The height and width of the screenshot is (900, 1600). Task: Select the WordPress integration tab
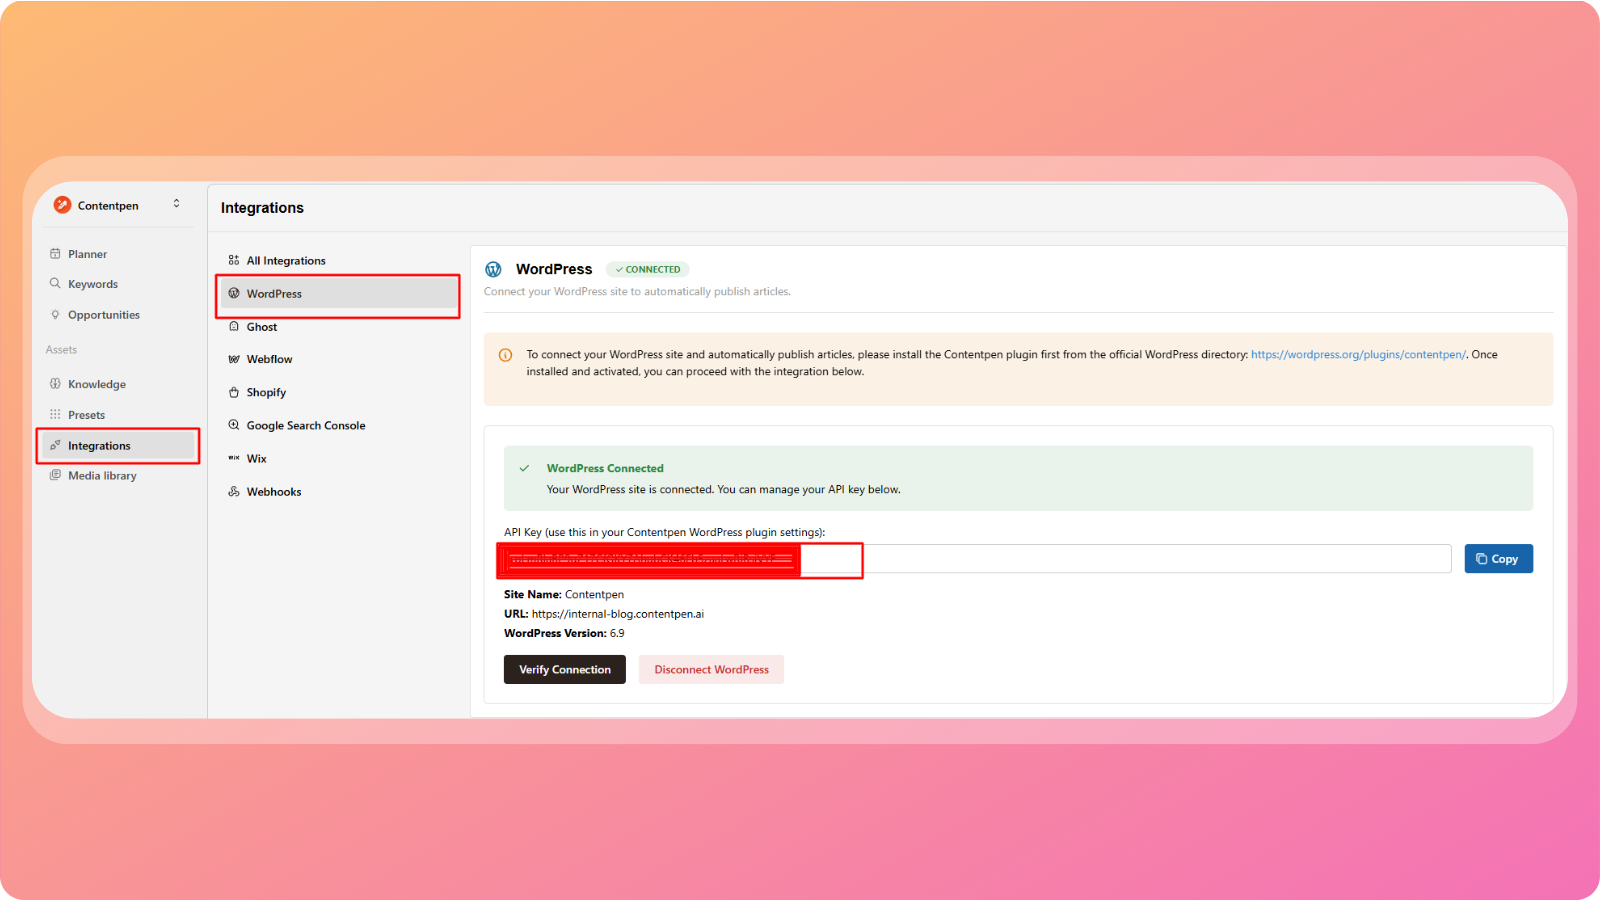pyautogui.click(x=274, y=294)
